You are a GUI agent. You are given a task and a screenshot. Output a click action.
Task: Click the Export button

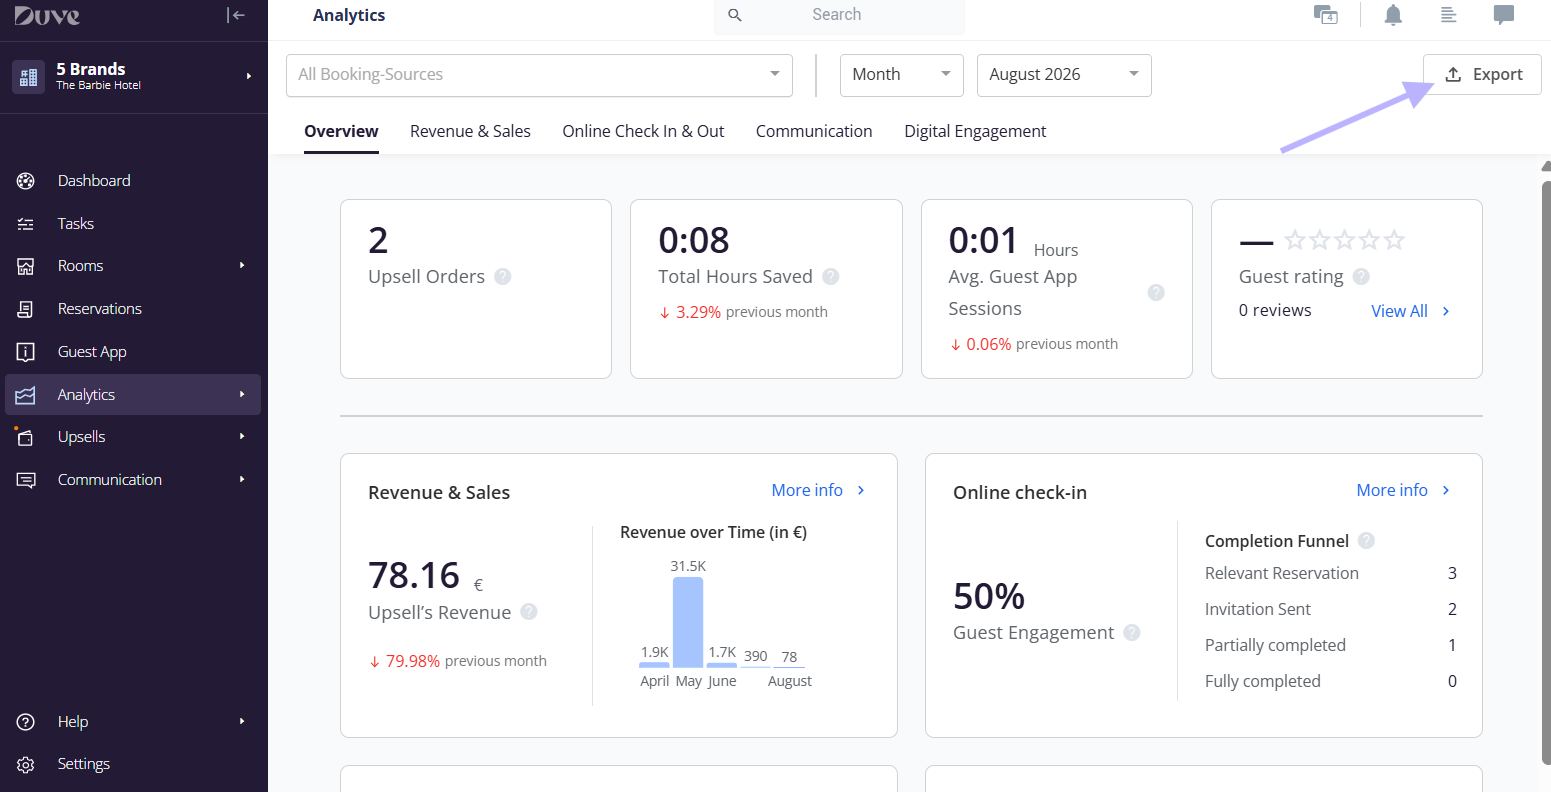(1482, 75)
